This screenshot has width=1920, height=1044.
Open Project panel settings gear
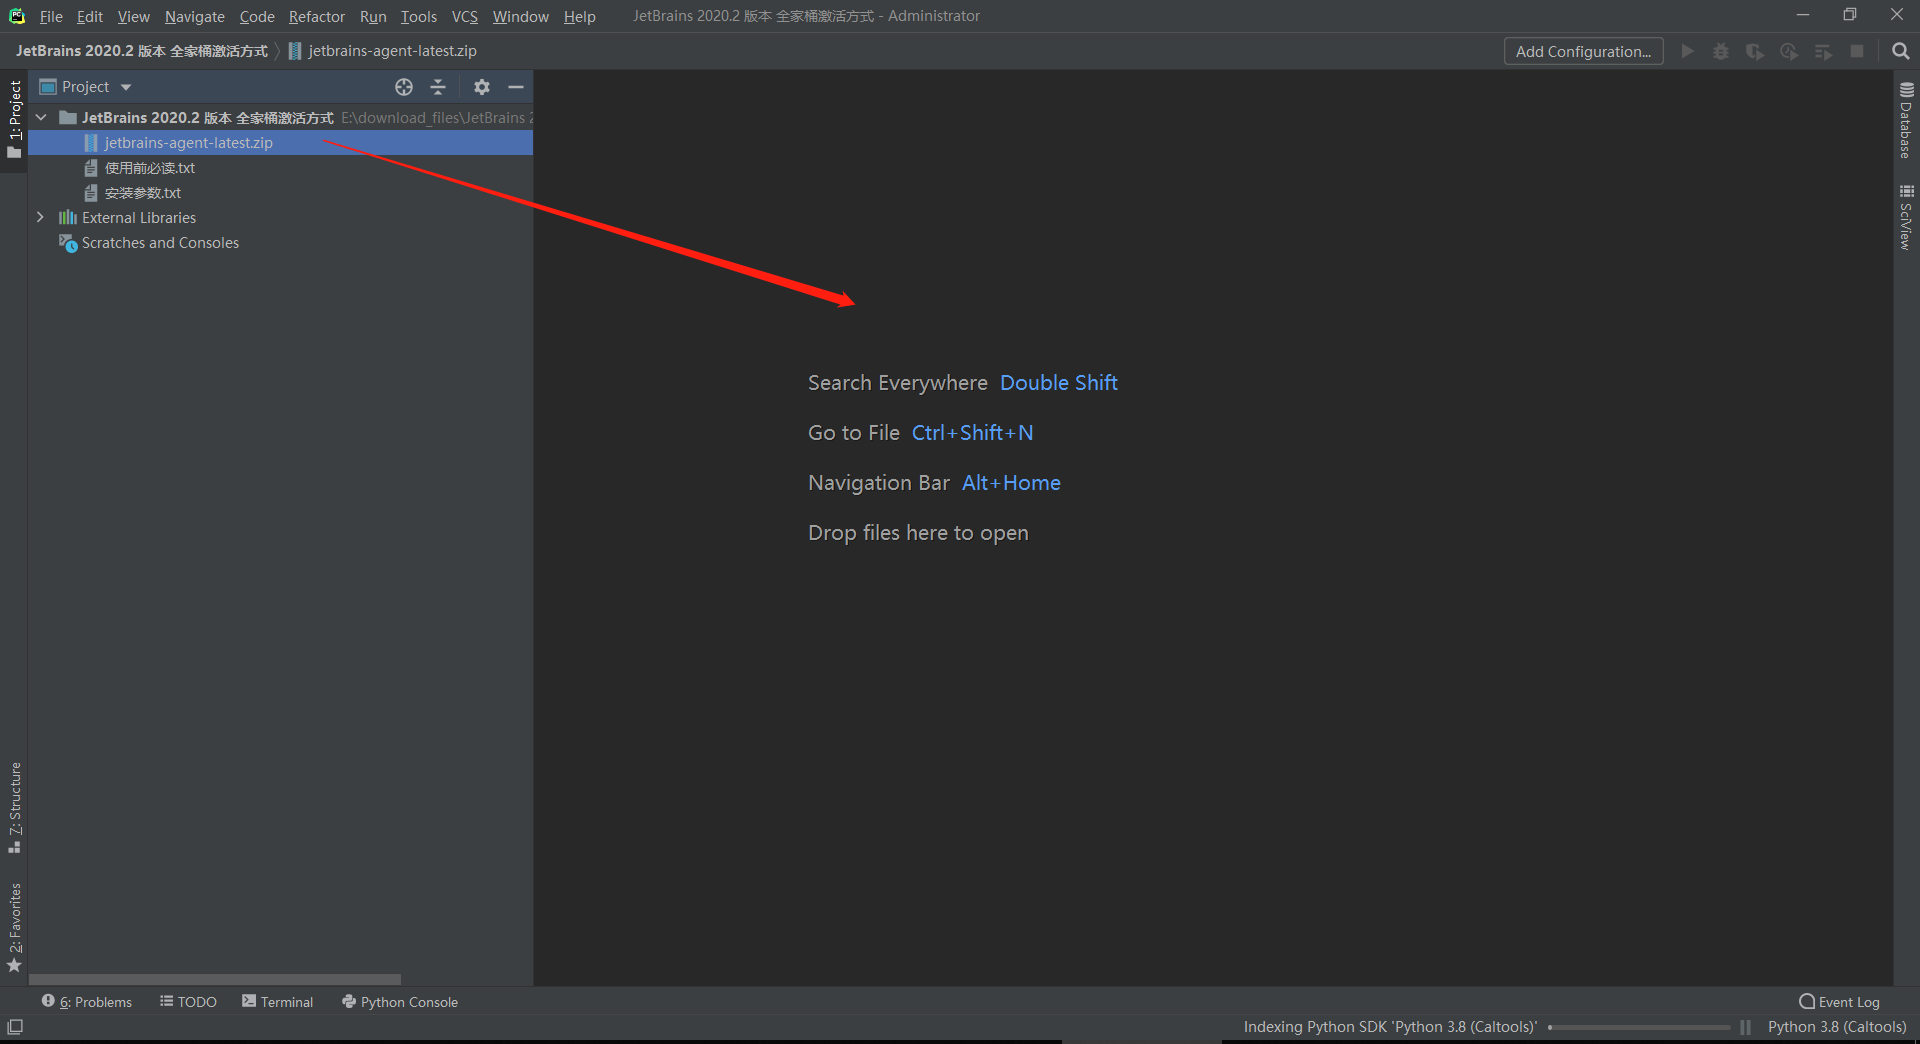482,87
